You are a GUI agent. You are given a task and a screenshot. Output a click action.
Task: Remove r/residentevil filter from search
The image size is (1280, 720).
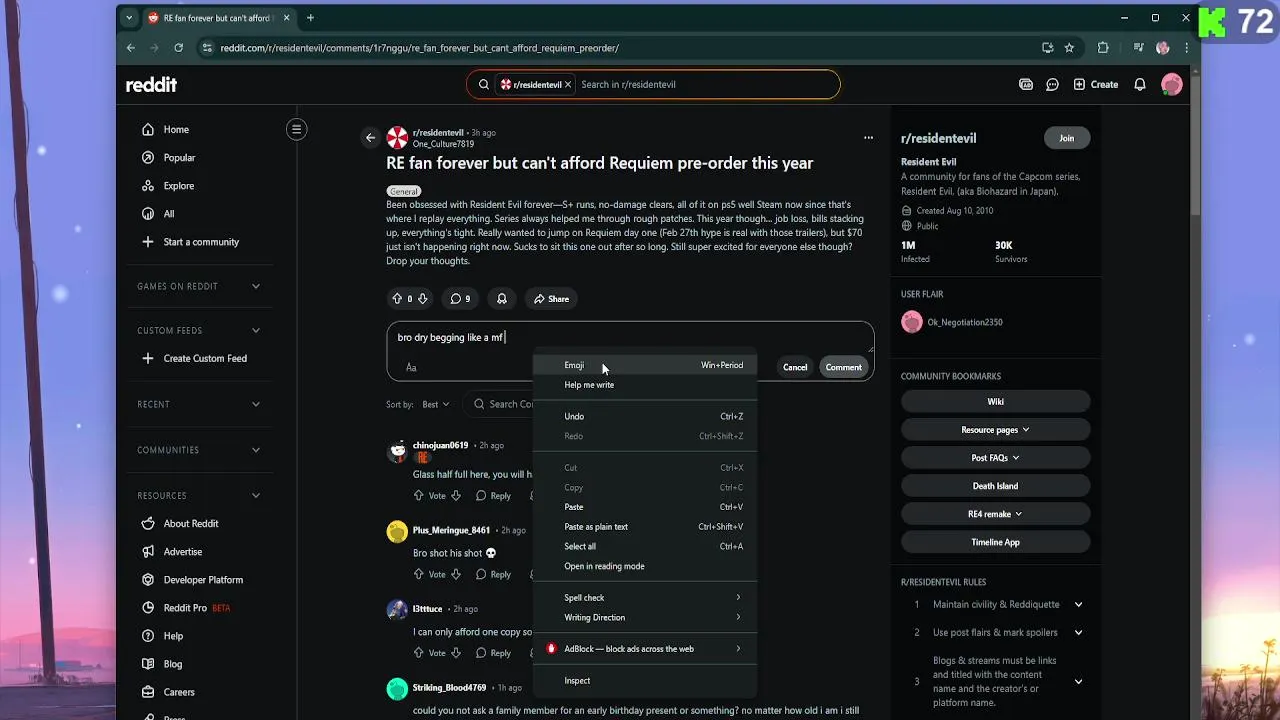(568, 85)
